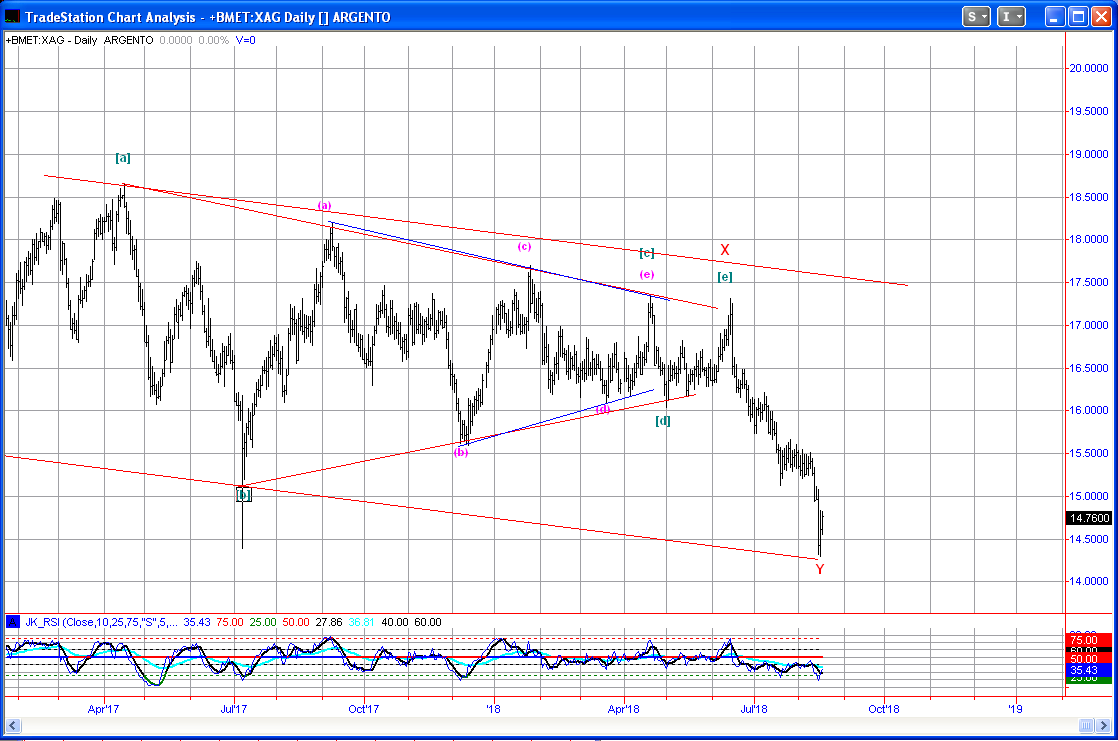This screenshot has height=741, width=1118.
Task: Click the Jul'17 date axis label
Action: [x=234, y=708]
